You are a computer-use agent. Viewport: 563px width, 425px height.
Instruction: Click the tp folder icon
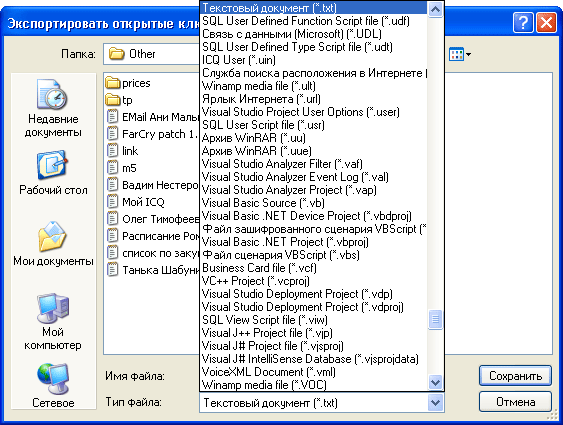113,100
